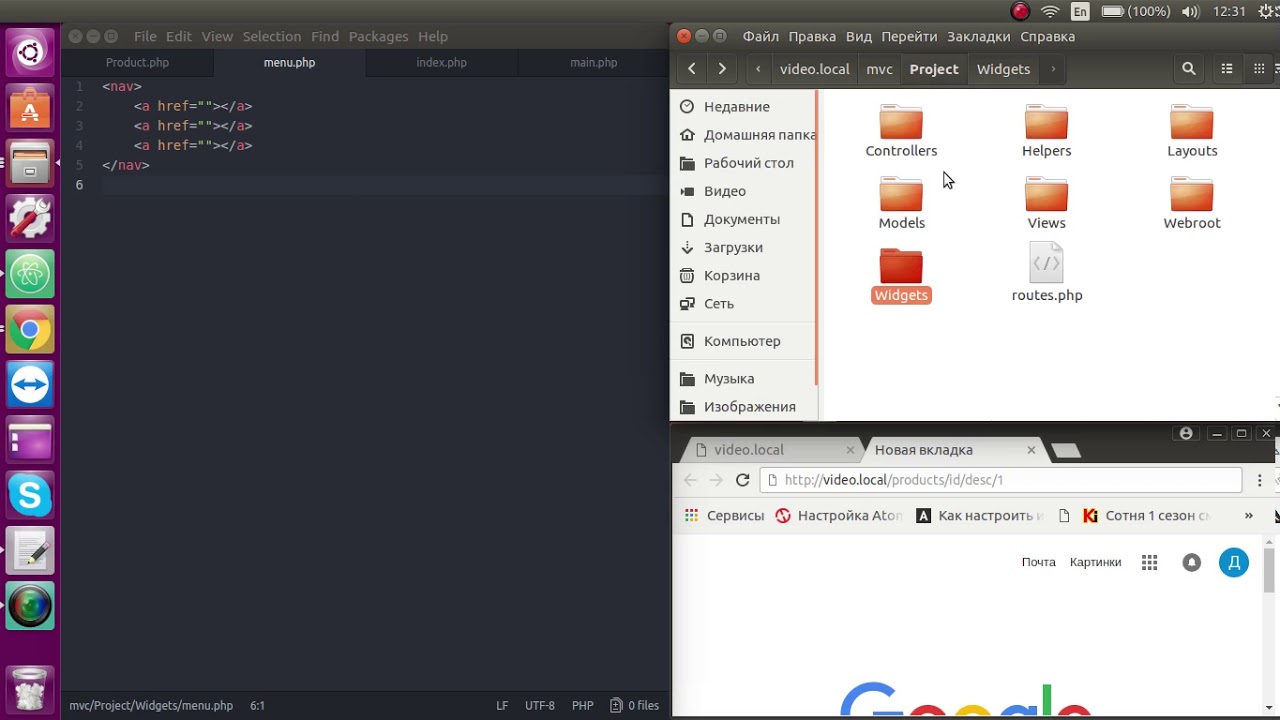This screenshot has width=1280, height=720.
Task: Open Trash in launcher
Action: click(x=30, y=688)
